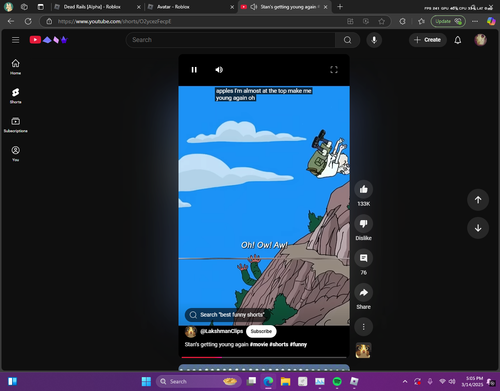Open the YouTube account avatar menu
Viewport: 500px width, 391px height.
(480, 40)
